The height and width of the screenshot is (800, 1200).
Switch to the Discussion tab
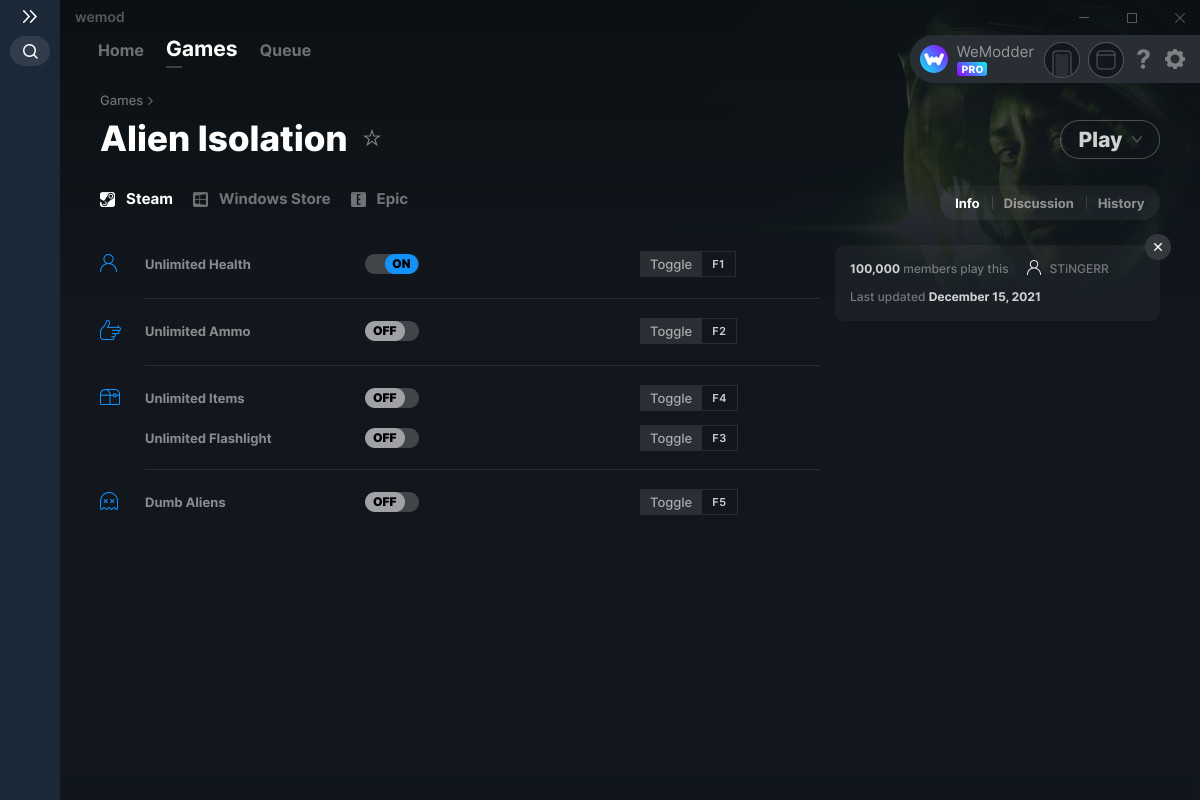point(1038,203)
